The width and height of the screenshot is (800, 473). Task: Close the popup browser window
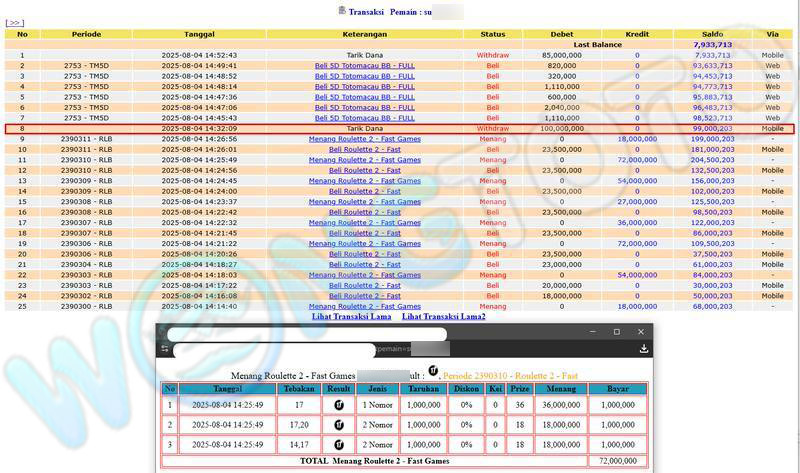coord(641,332)
